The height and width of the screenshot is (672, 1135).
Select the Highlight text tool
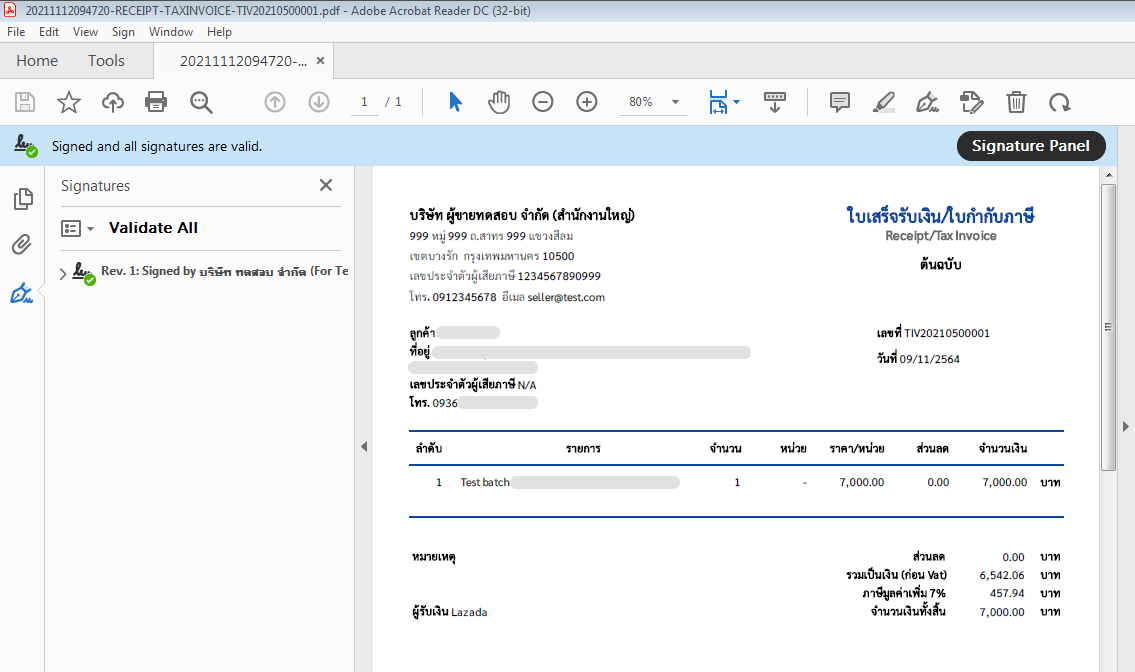tap(883, 101)
